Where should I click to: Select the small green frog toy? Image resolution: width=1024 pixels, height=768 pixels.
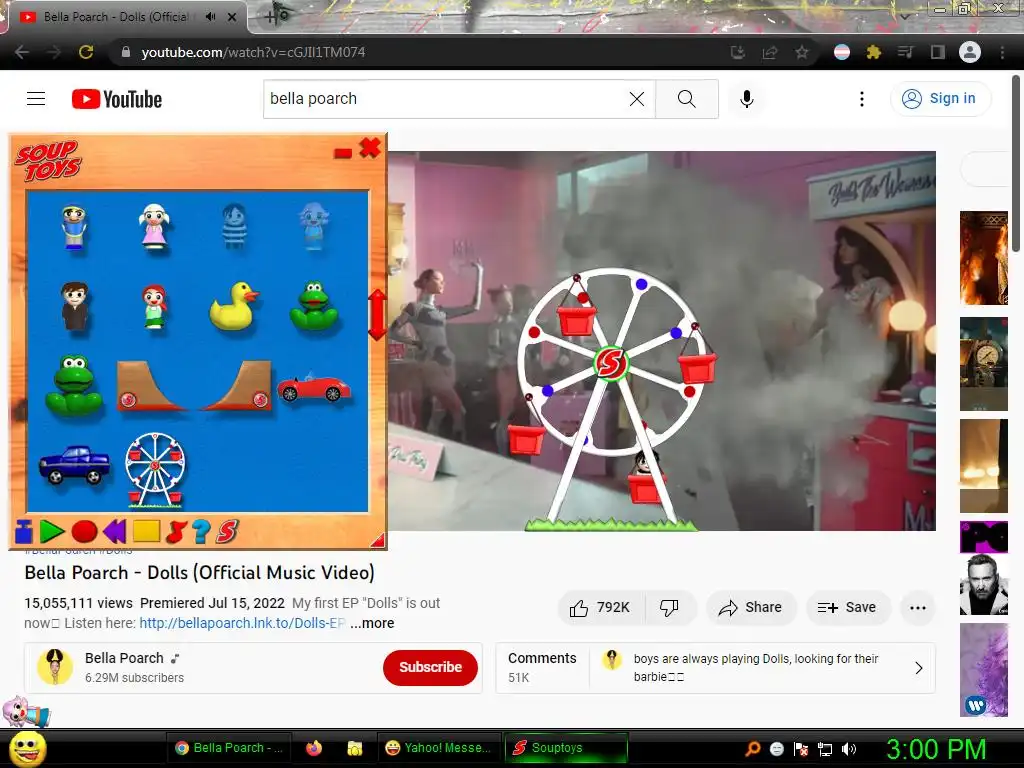314,306
